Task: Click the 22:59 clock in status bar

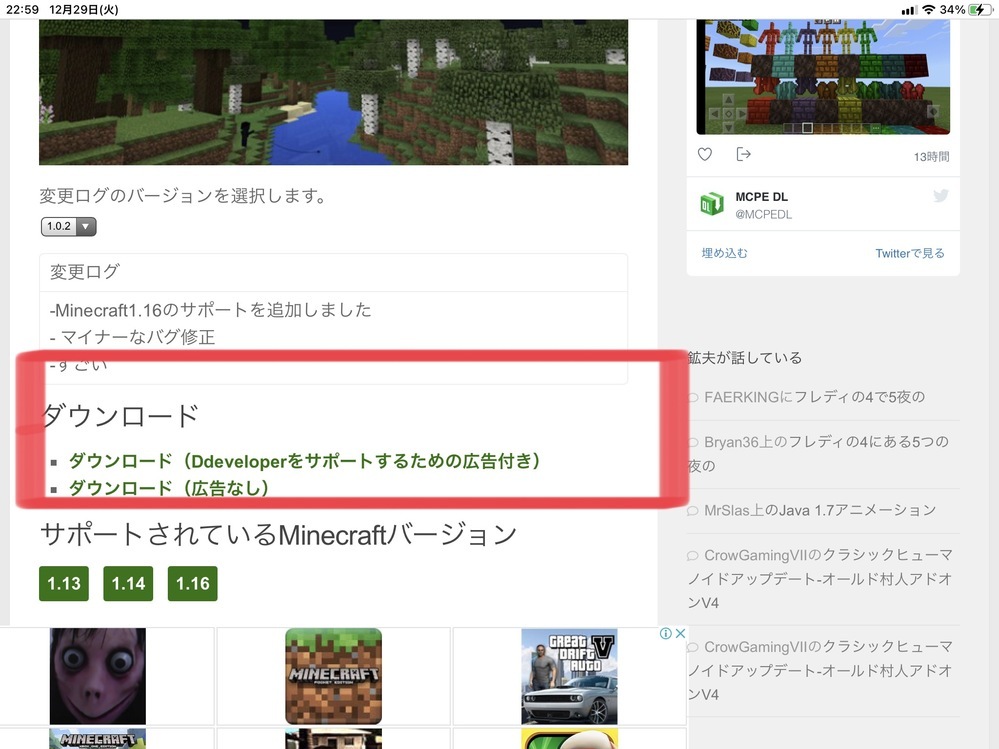Action: 22,10
